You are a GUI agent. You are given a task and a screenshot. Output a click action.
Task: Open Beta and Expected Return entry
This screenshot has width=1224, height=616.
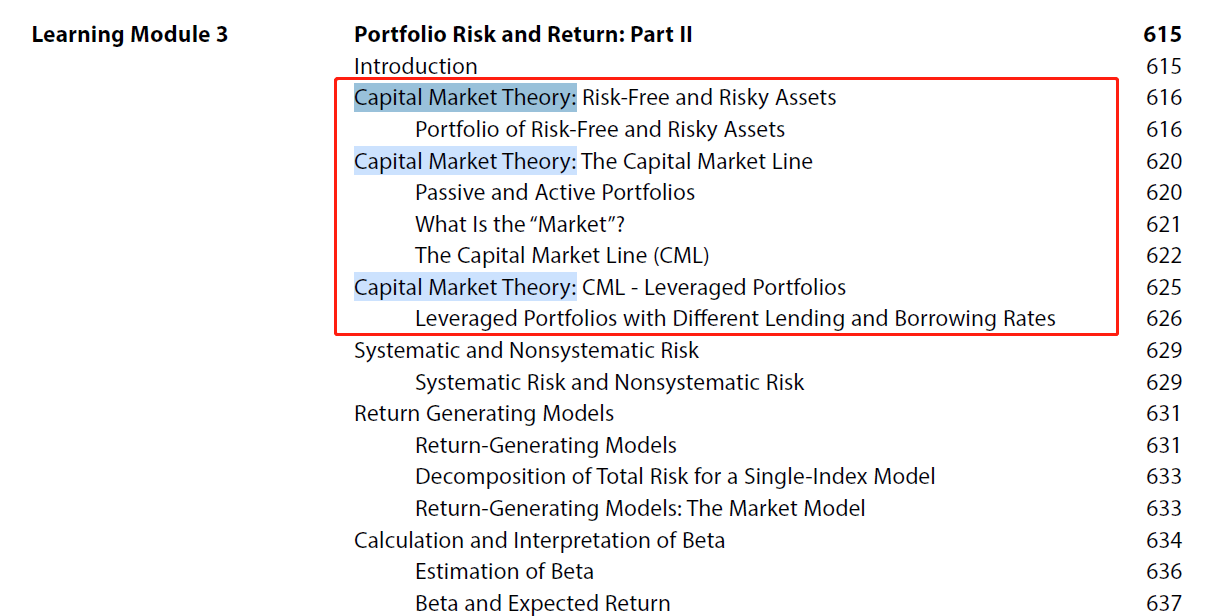pos(542,603)
